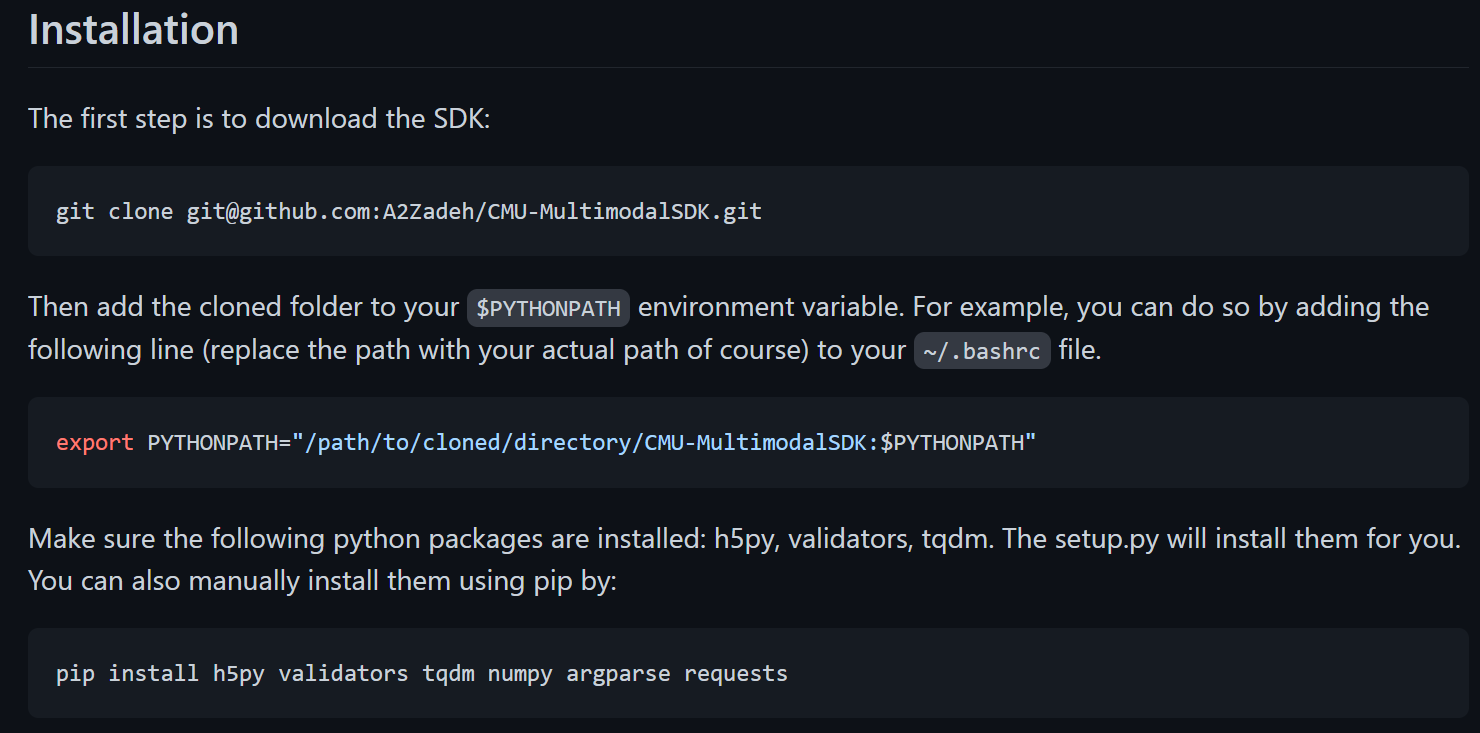Click h5py in the pip install command
The height and width of the screenshot is (733, 1480).
tap(238, 674)
